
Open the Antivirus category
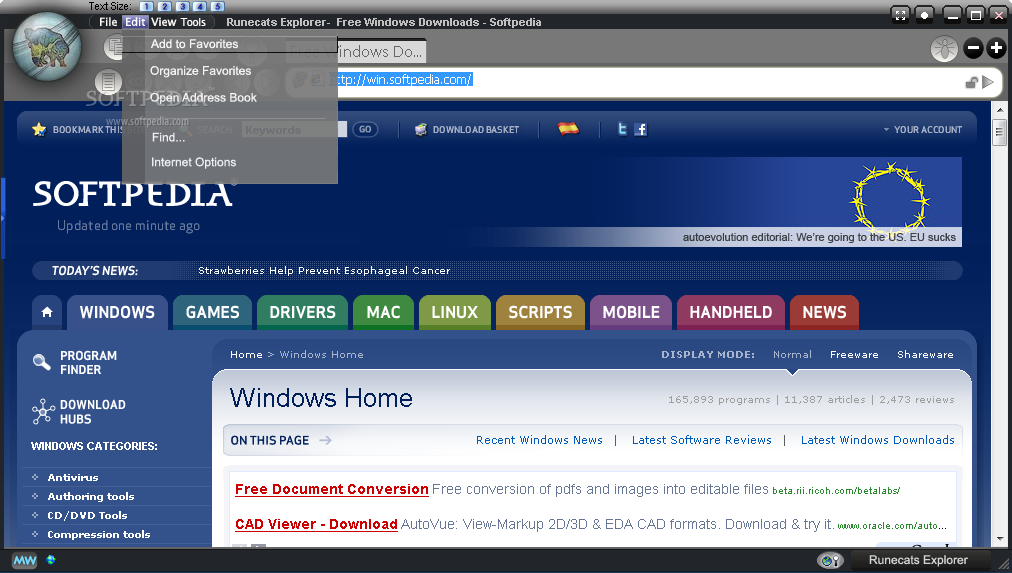click(x=73, y=478)
